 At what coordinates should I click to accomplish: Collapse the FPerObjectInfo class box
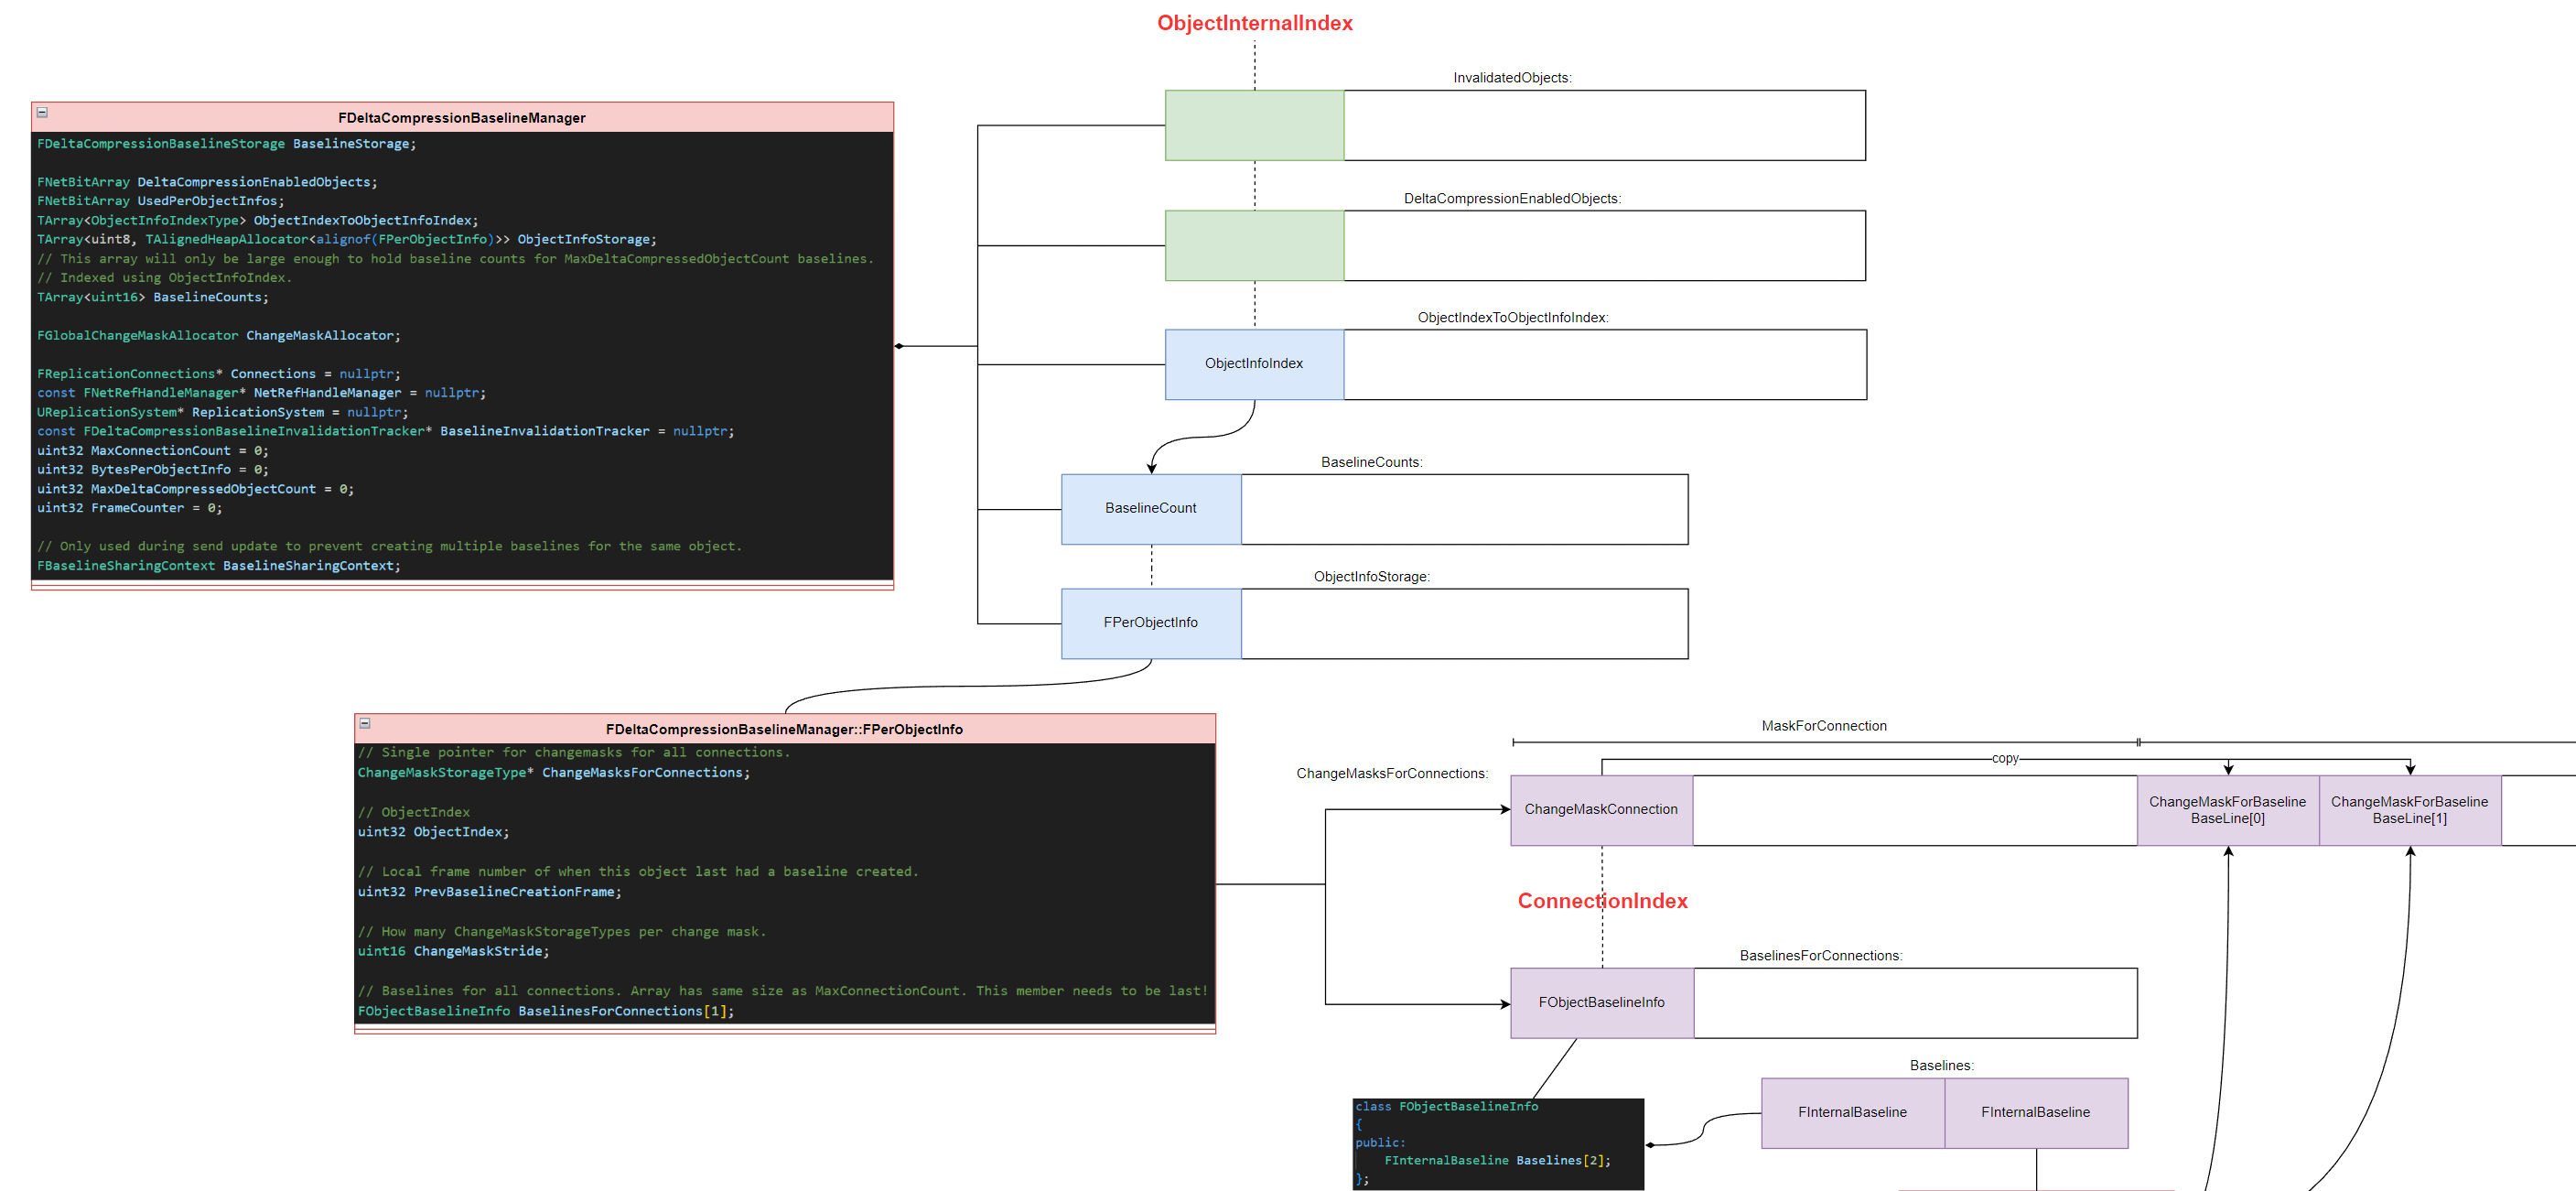coord(365,723)
